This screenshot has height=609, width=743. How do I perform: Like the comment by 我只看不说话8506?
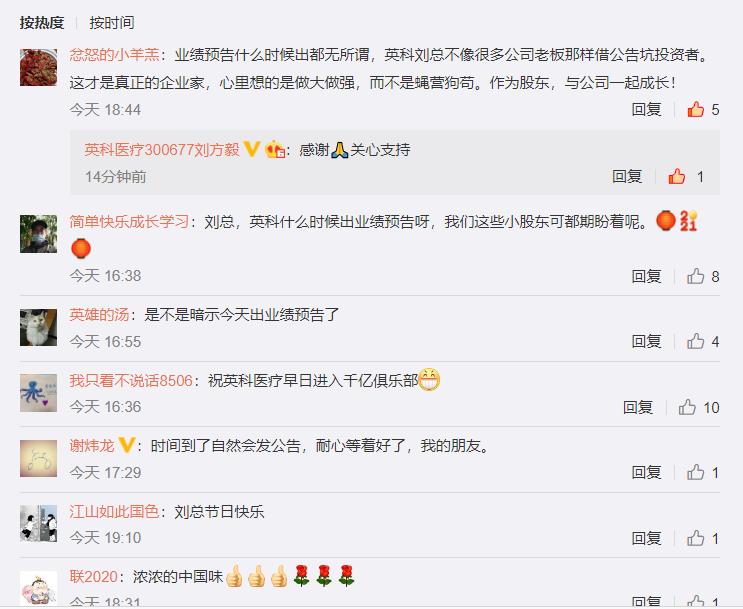[687, 407]
